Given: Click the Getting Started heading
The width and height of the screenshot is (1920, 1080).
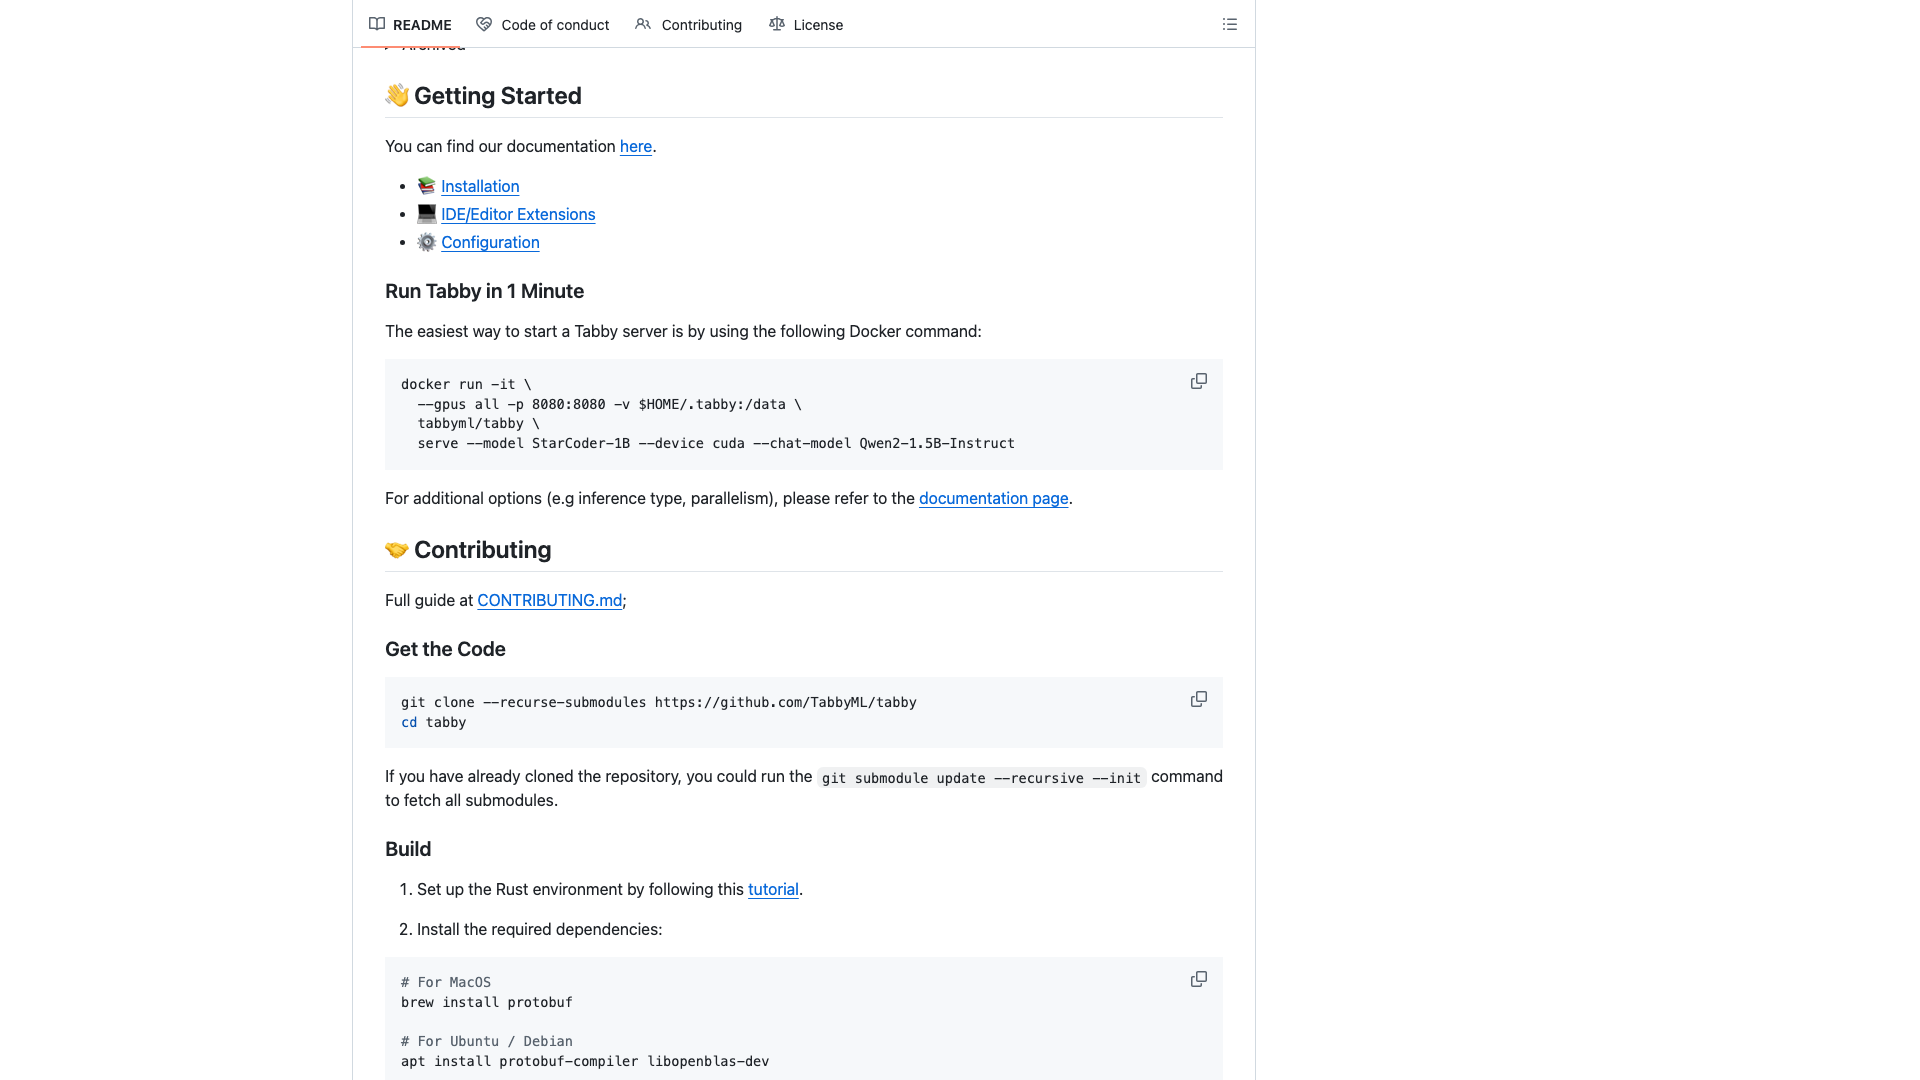Looking at the screenshot, I should 483,96.
